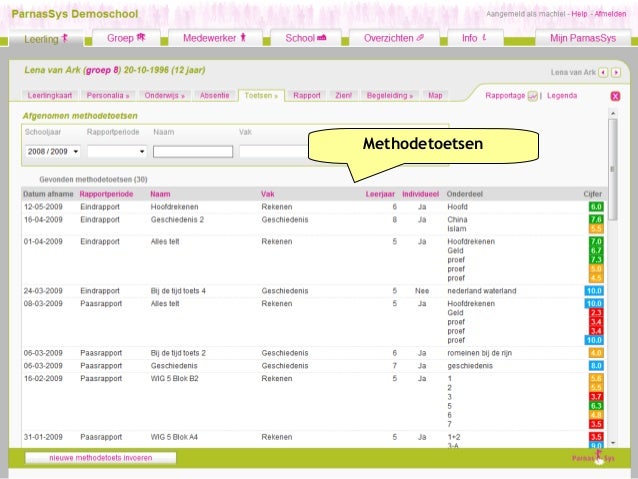Switch to the Rapport sub-tab
Screen dimensions: 638x479
click(x=307, y=96)
